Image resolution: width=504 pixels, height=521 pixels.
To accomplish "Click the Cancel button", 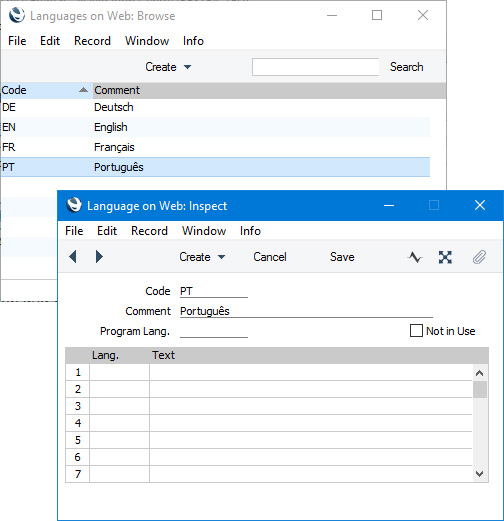I will pyautogui.click(x=270, y=257).
